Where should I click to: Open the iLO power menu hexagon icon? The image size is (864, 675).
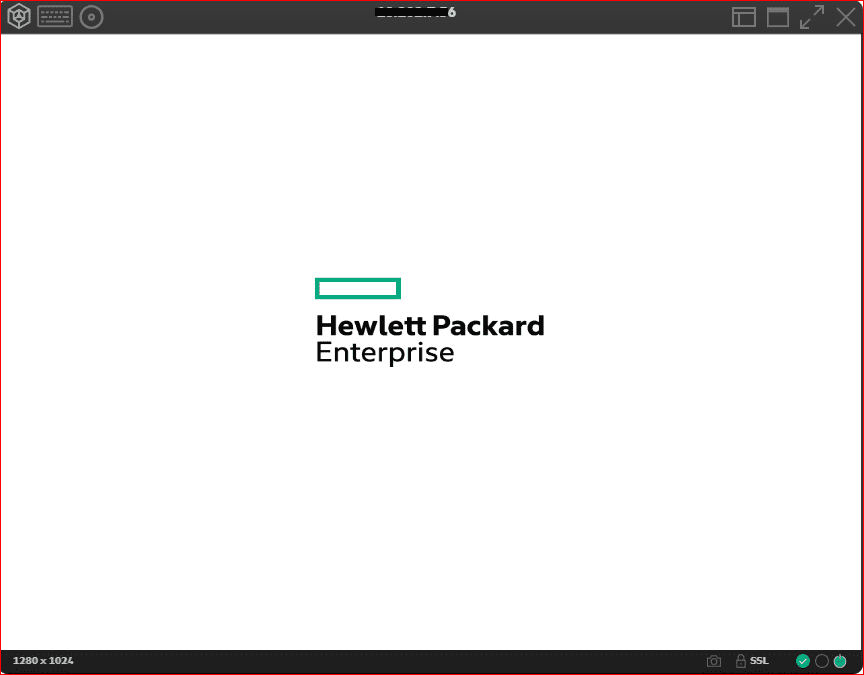click(19, 17)
